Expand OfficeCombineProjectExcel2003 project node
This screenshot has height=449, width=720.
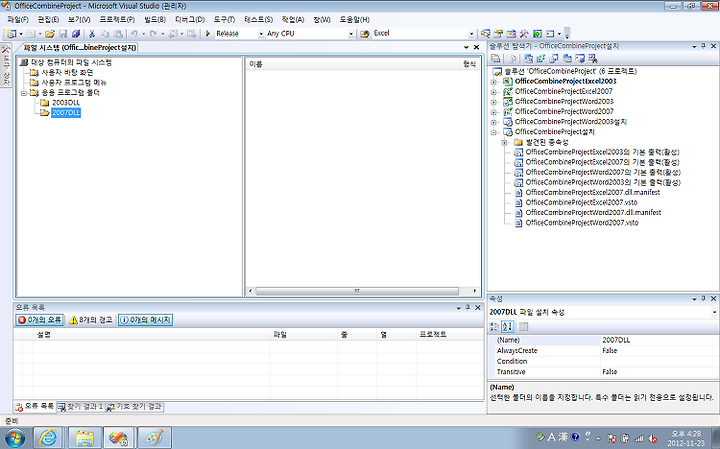coord(494,82)
